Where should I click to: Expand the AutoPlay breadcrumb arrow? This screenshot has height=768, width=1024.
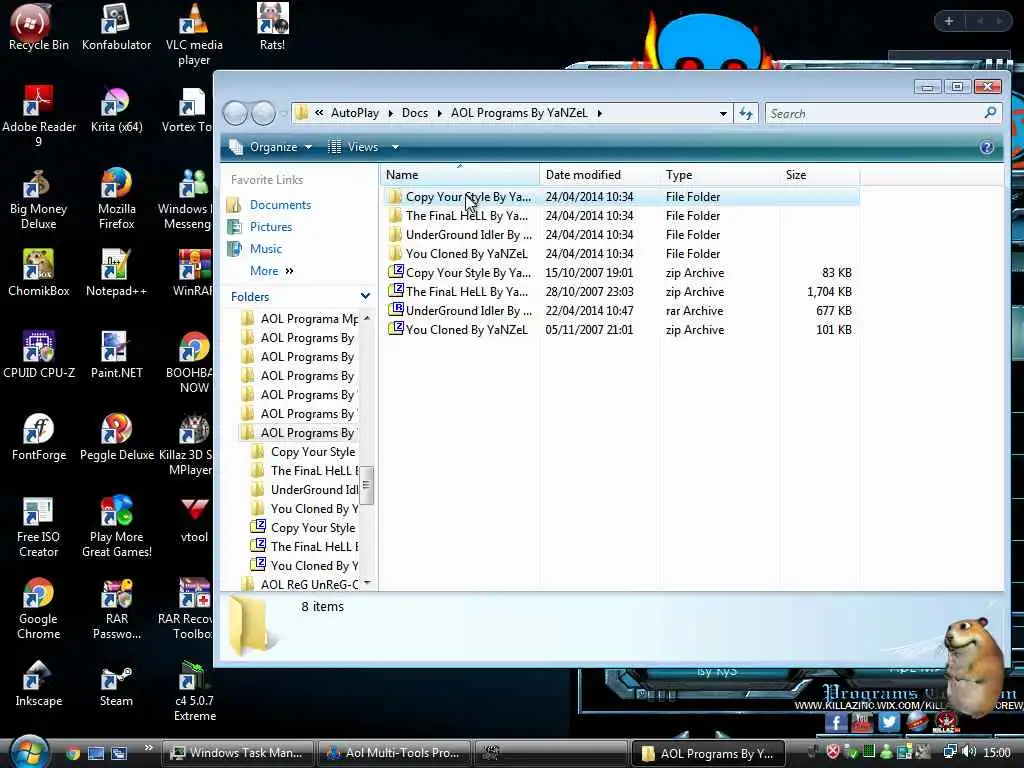point(391,114)
